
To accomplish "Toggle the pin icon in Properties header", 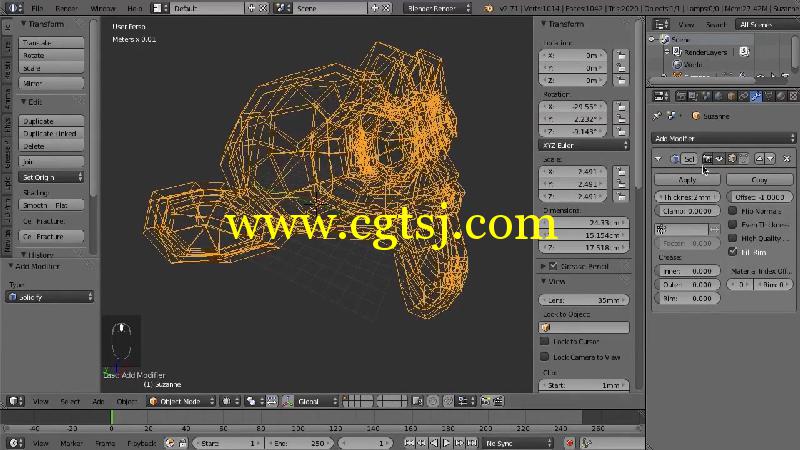I will (657, 116).
